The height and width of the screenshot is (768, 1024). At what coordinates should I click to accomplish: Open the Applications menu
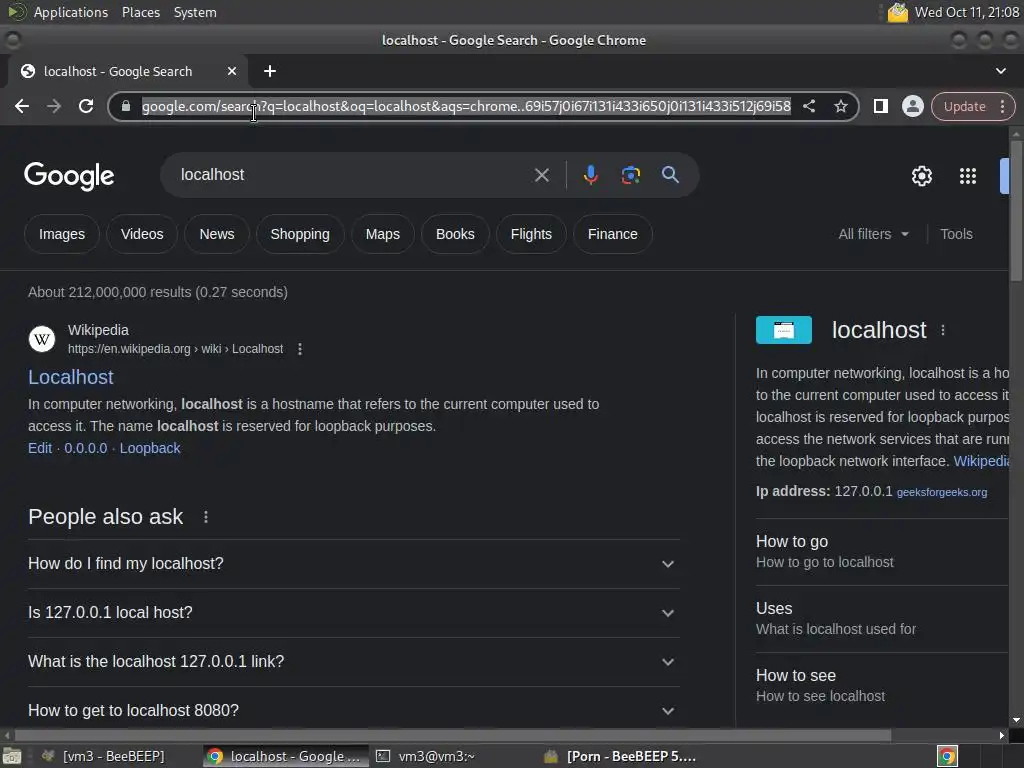coord(71,12)
